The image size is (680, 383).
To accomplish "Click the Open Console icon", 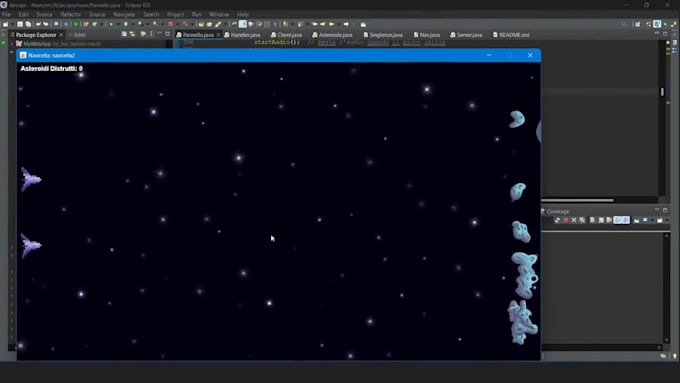I will 660,220.
